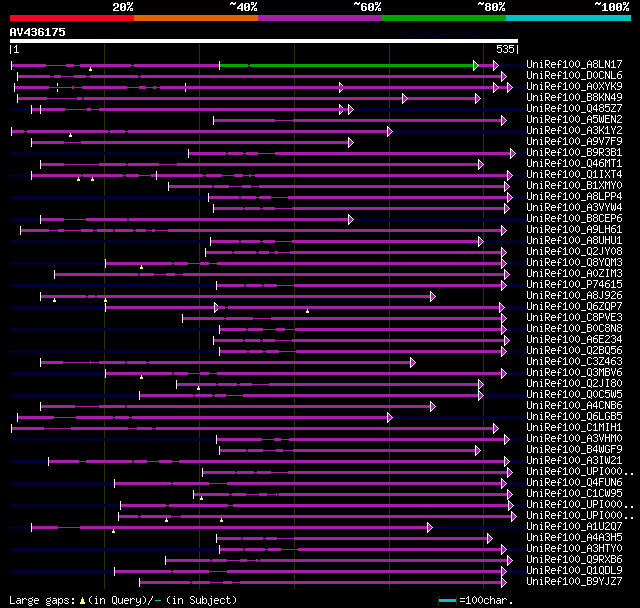Image resolution: width=640 pixels, height=608 pixels.
Task: Click the UniRef100_A3IW21 label
Action: (x=574, y=461)
